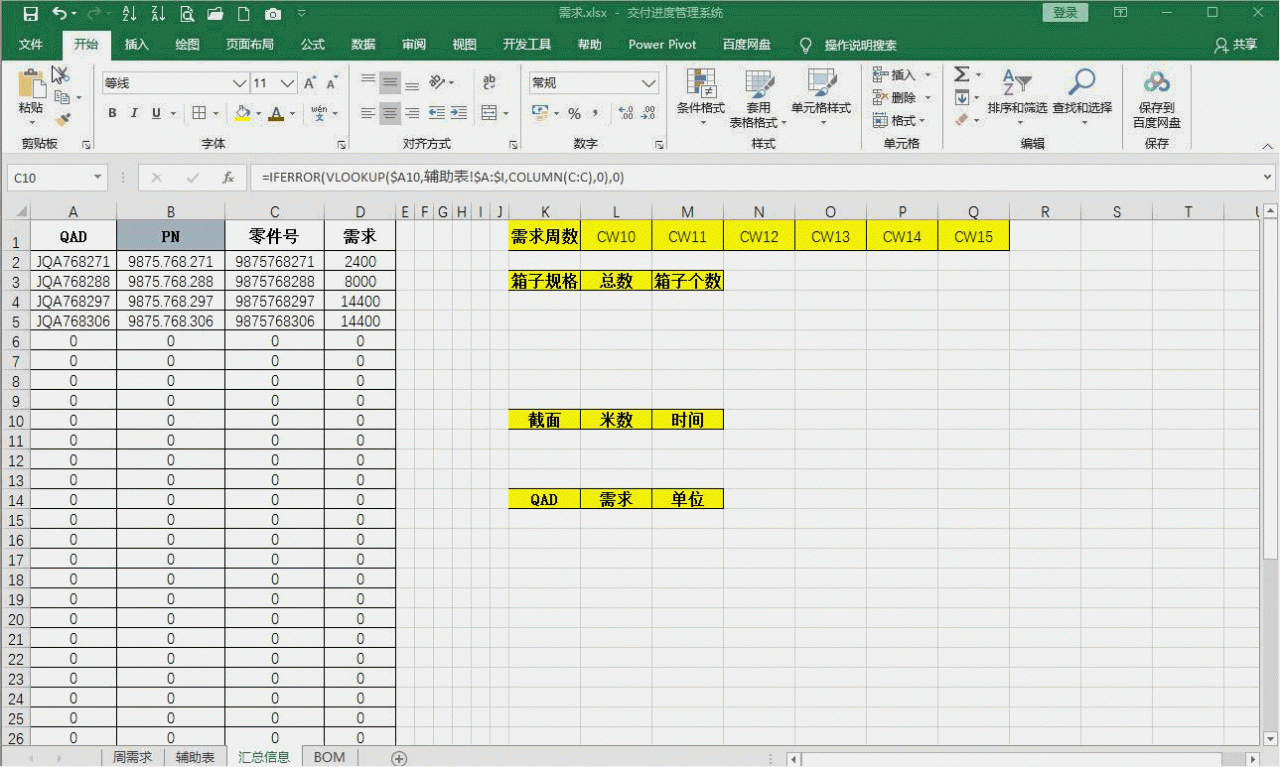Save to Baidu Netdisk
Viewport: 1280px width, 767px height.
[1157, 98]
